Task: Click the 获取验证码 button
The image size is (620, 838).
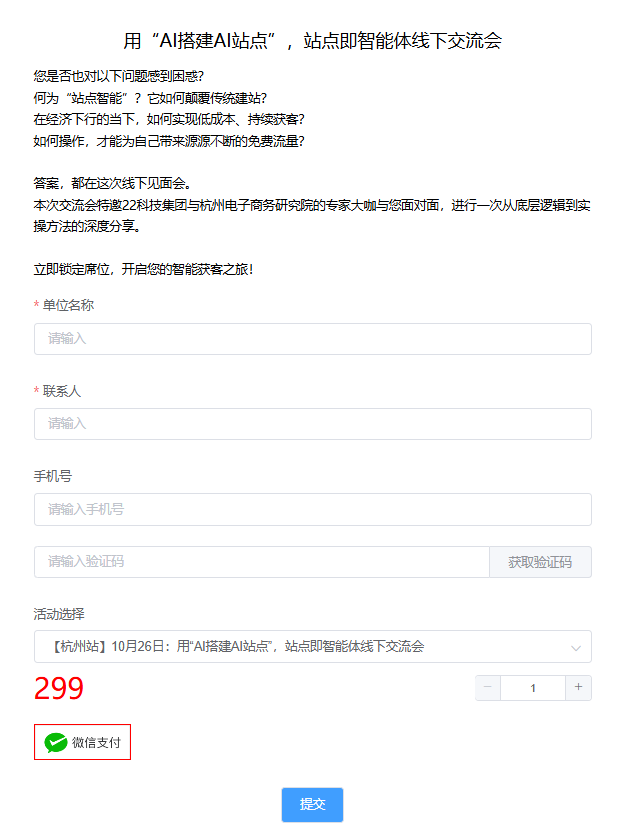Action: point(540,562)
